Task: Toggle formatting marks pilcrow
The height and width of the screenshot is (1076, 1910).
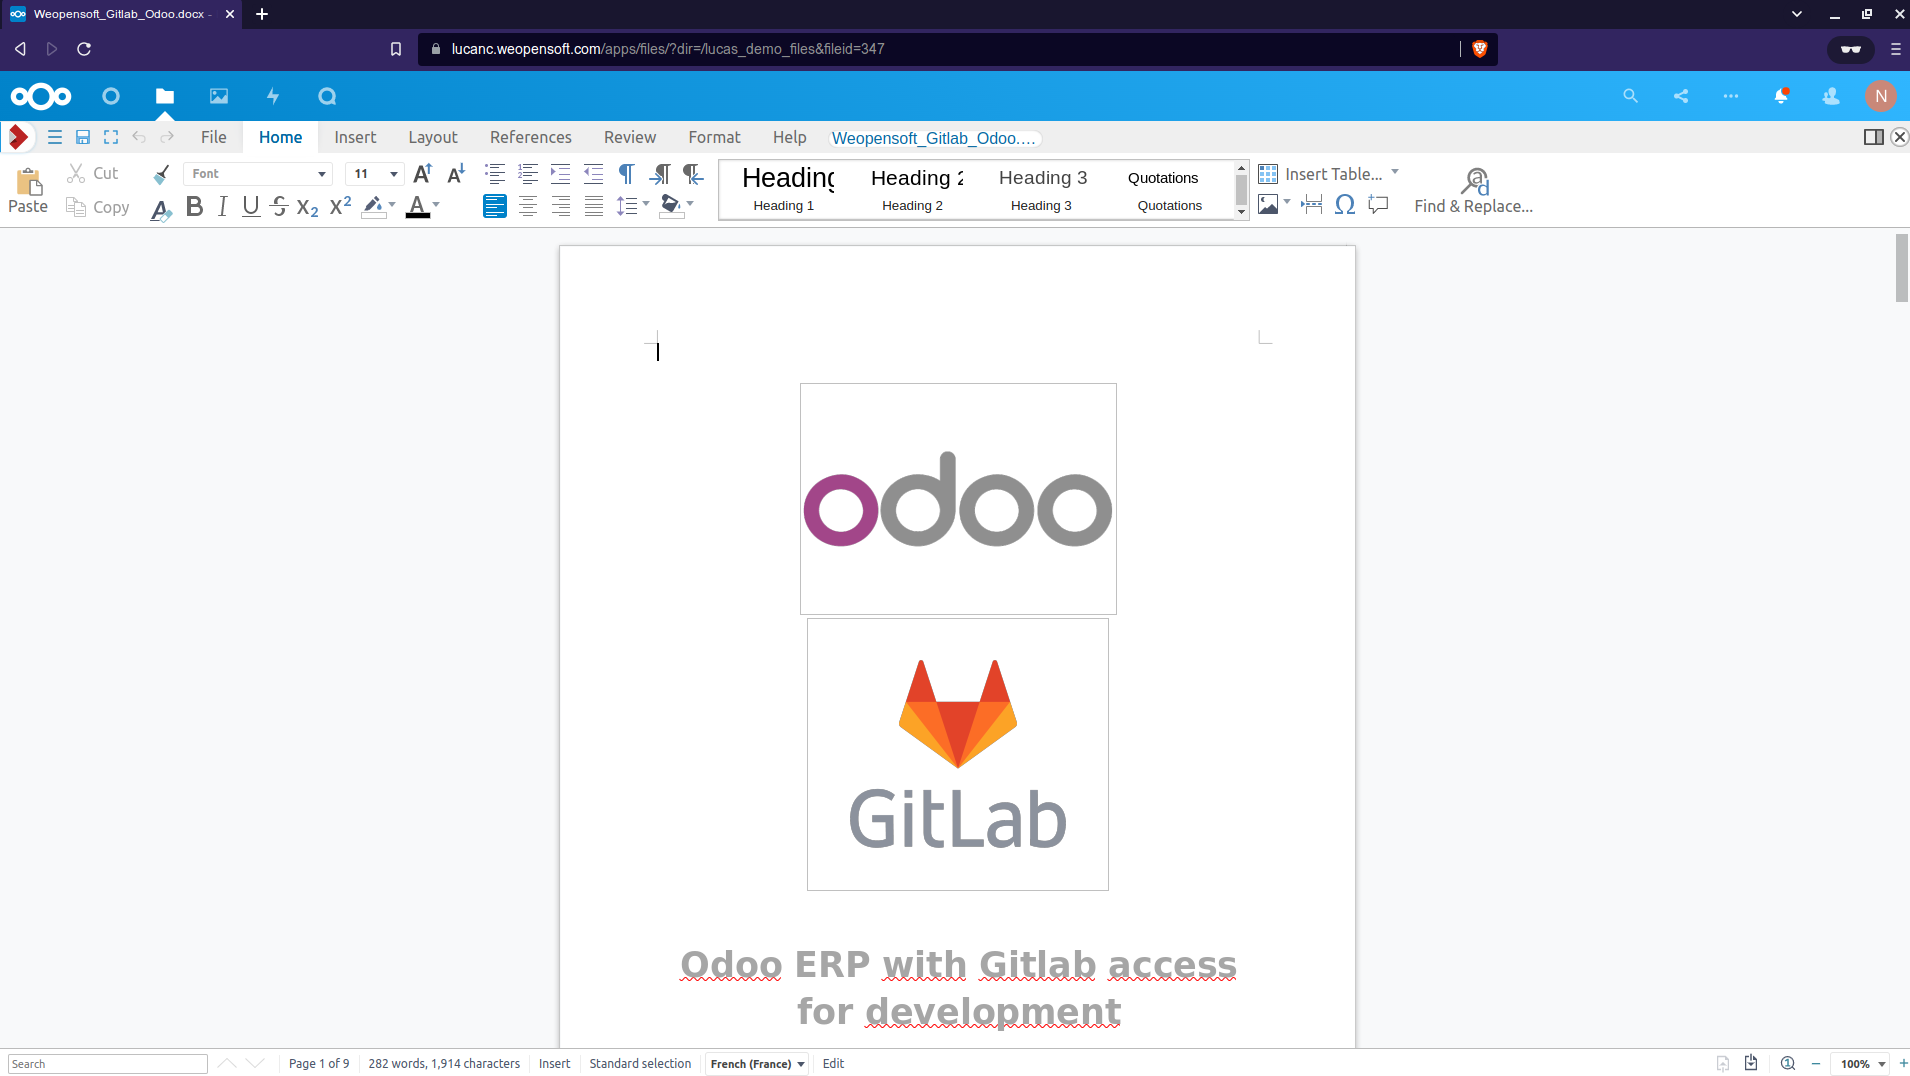Action: point(626,174)
